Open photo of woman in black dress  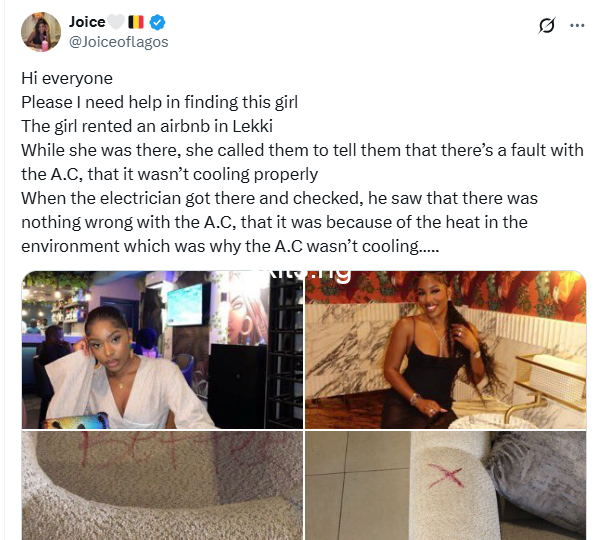click(x=445, y=350)
